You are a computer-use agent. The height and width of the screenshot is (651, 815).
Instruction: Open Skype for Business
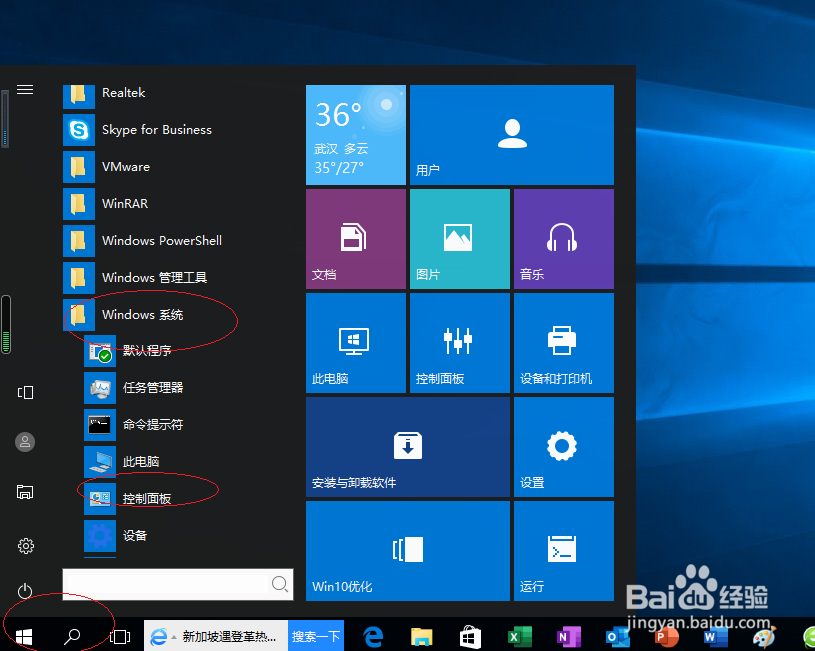click(155, 130)
